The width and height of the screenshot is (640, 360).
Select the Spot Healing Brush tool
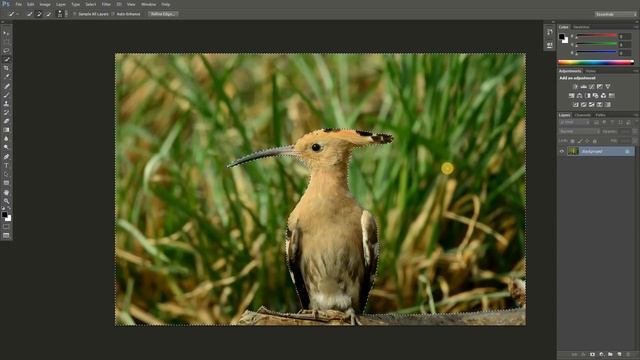pos(6,86)
